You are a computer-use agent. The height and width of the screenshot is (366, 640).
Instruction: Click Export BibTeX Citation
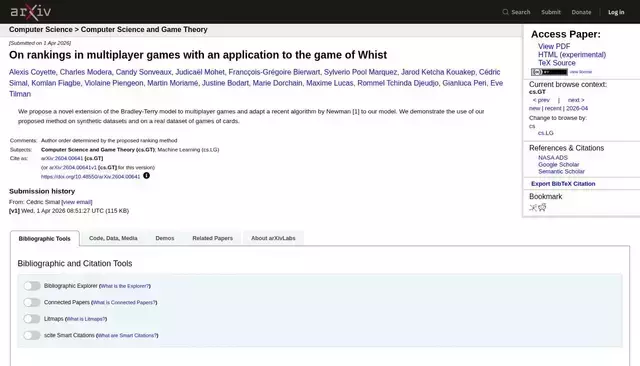point(563,184)
